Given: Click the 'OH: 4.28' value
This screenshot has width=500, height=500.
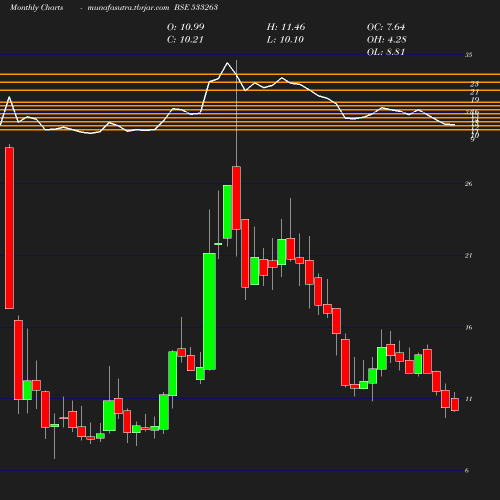Looking at the screenshot, I should click(386, 40).
